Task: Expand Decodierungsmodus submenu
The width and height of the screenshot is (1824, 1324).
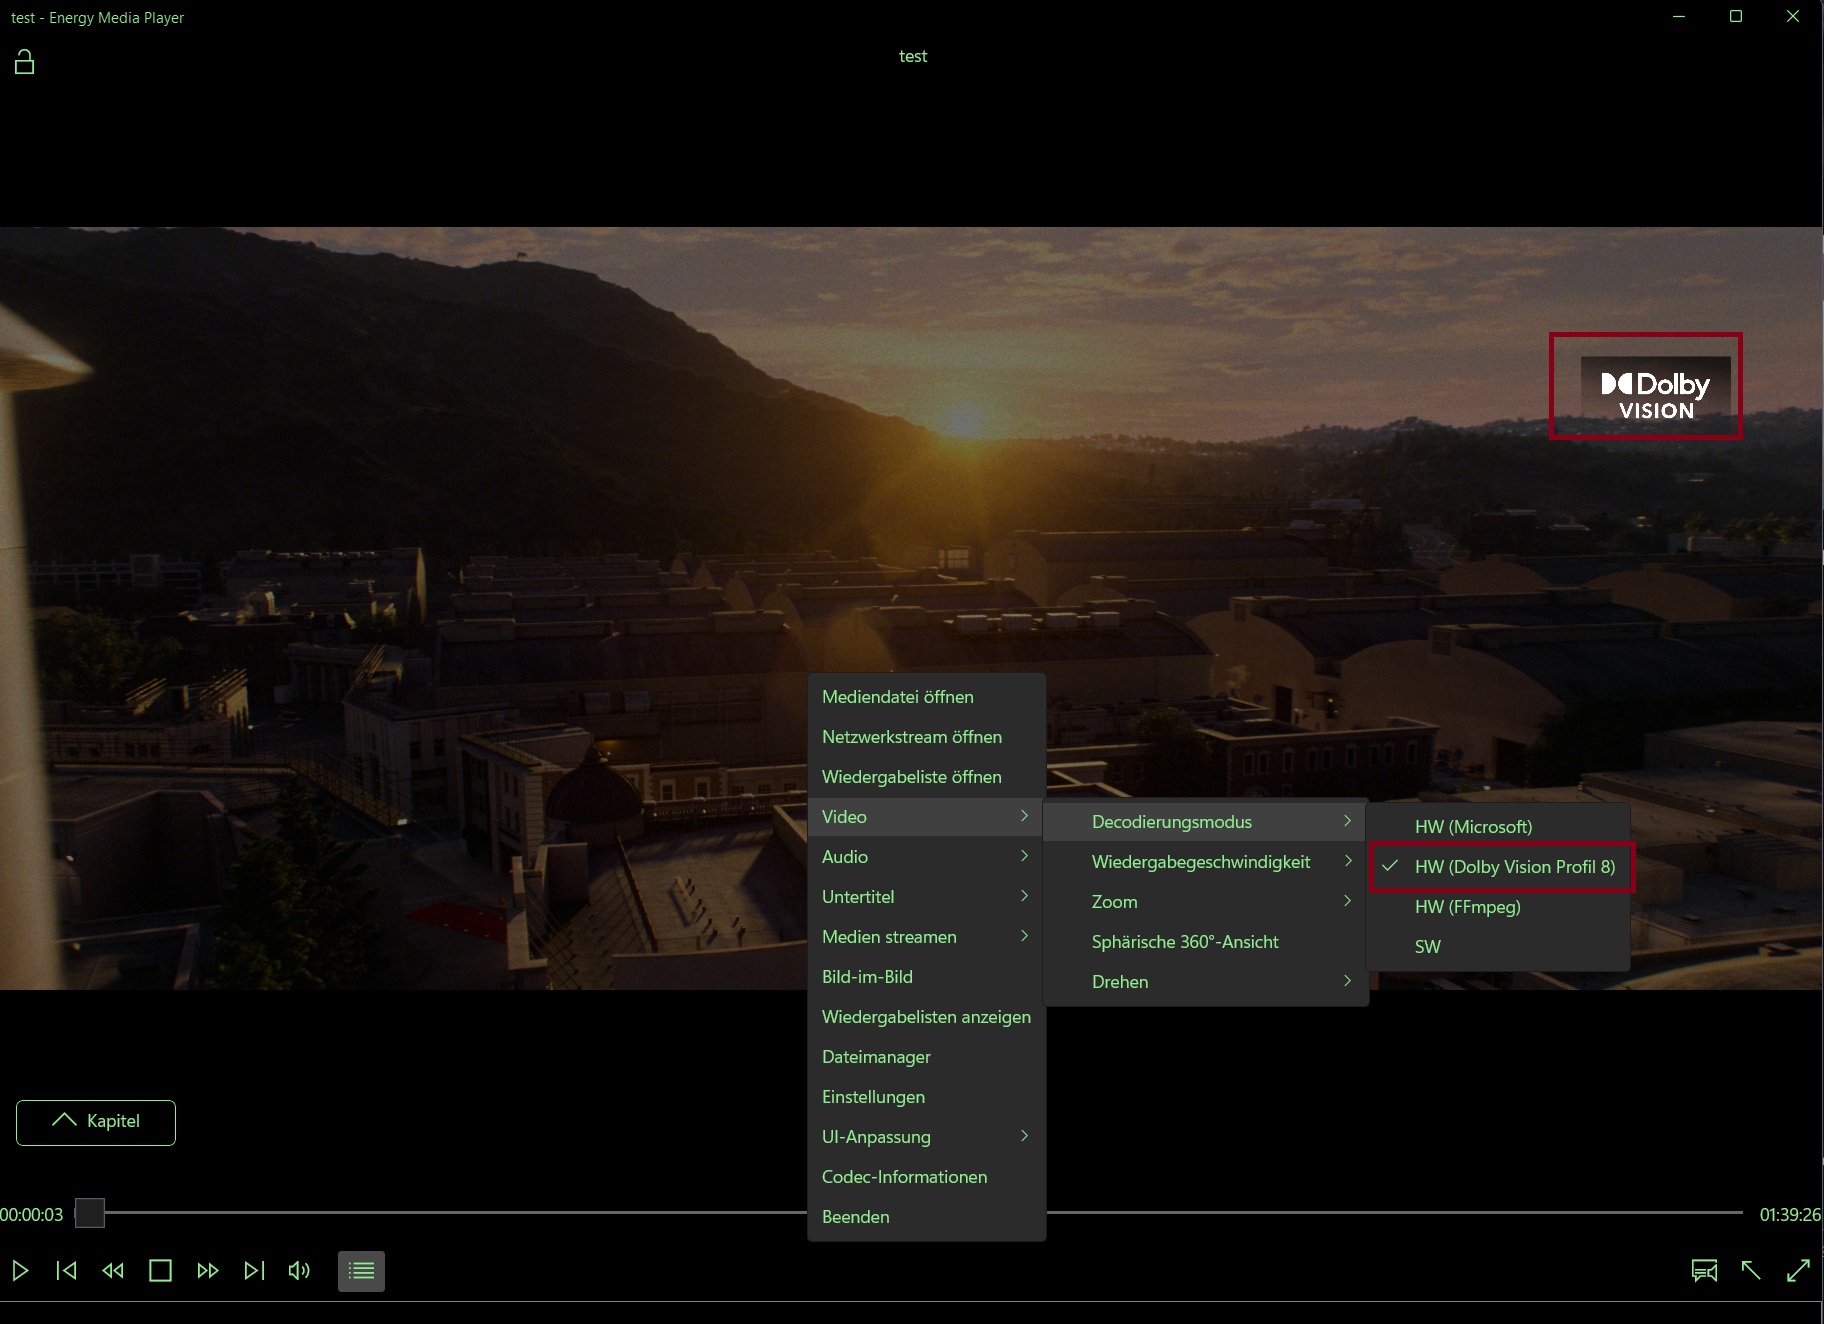Action: [1205, 822]
